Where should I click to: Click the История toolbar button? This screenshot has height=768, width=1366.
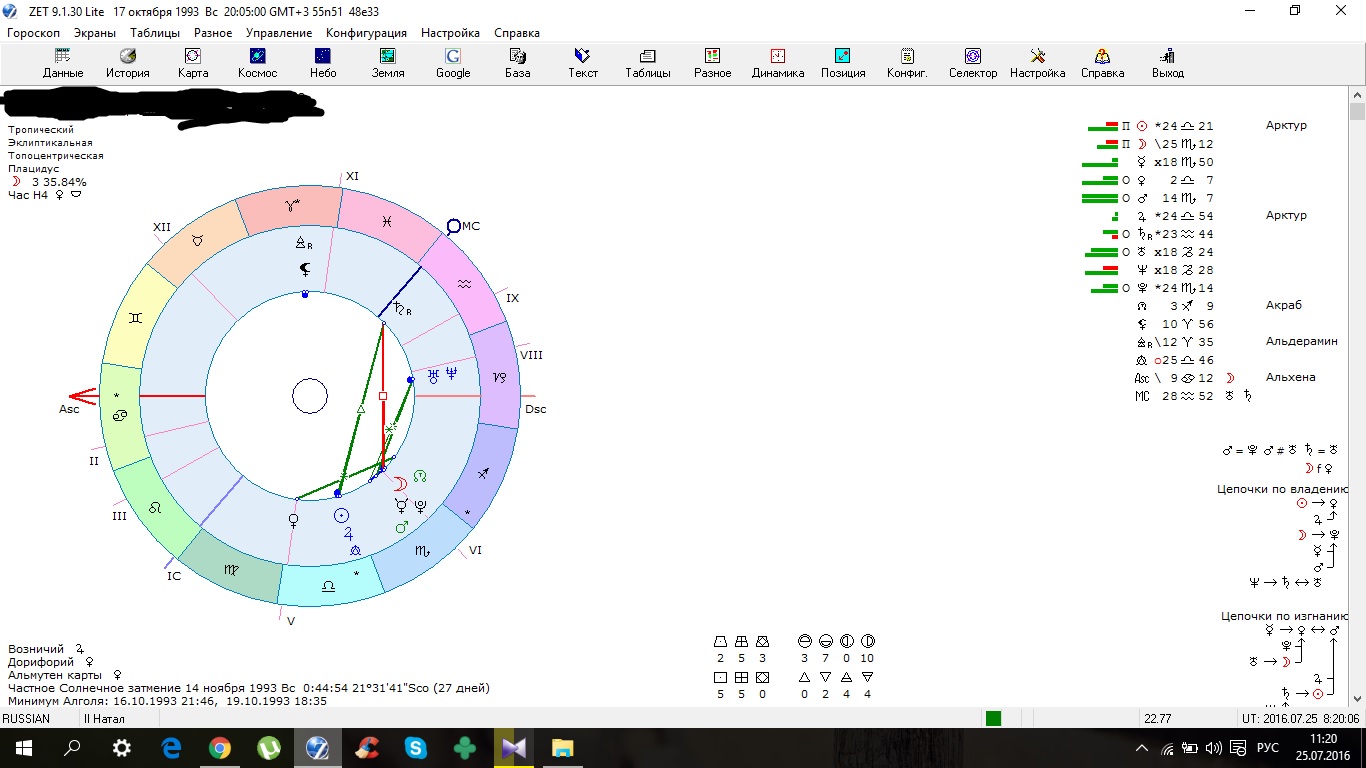(128, 63)
